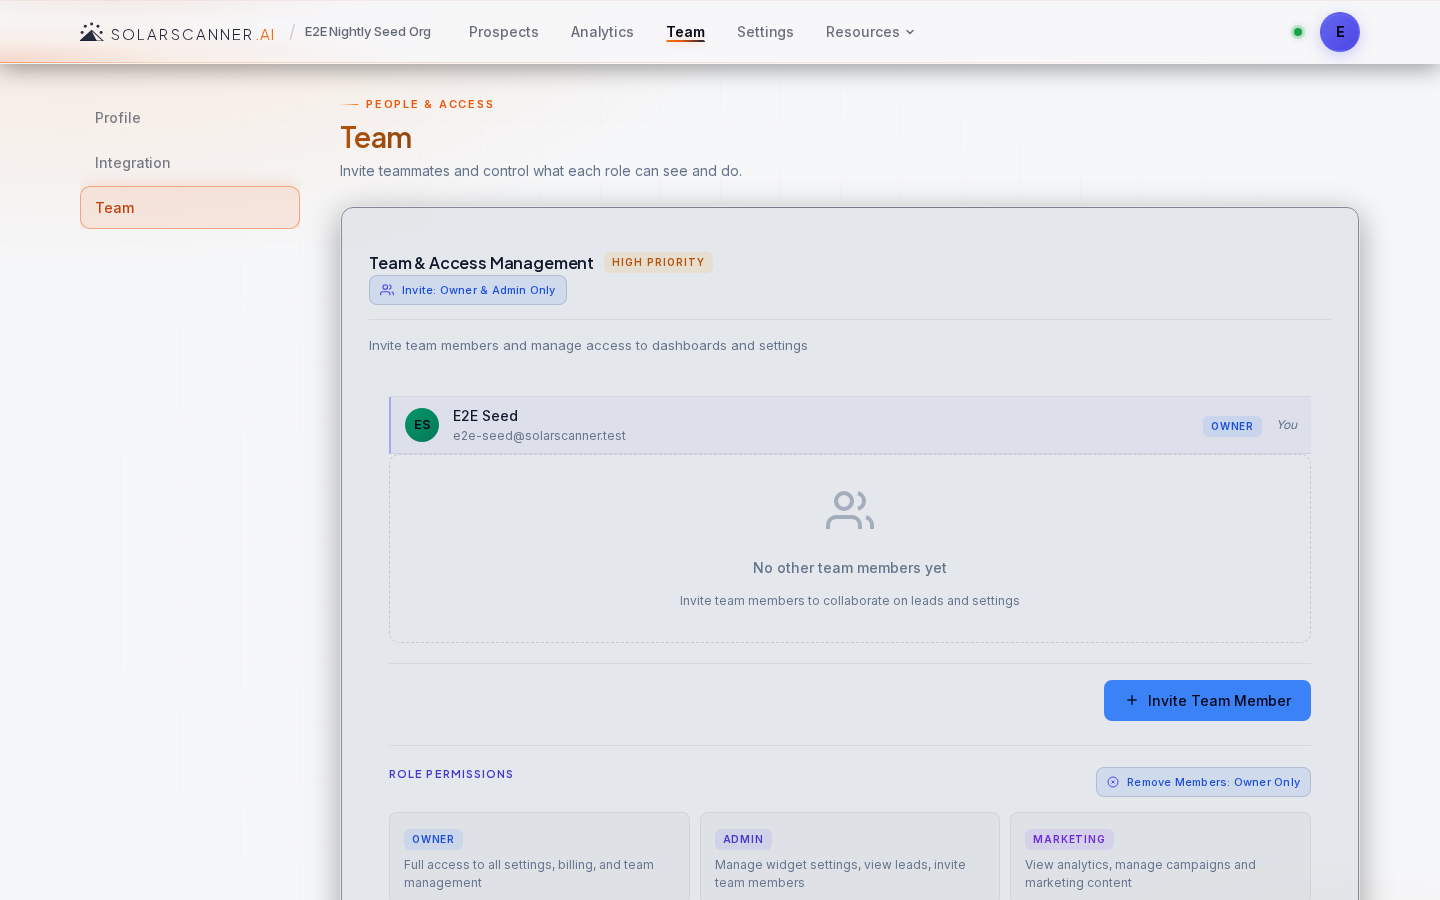
Task: Click 'Invite team members and manage access' description
Action: (x=588, y=346)
